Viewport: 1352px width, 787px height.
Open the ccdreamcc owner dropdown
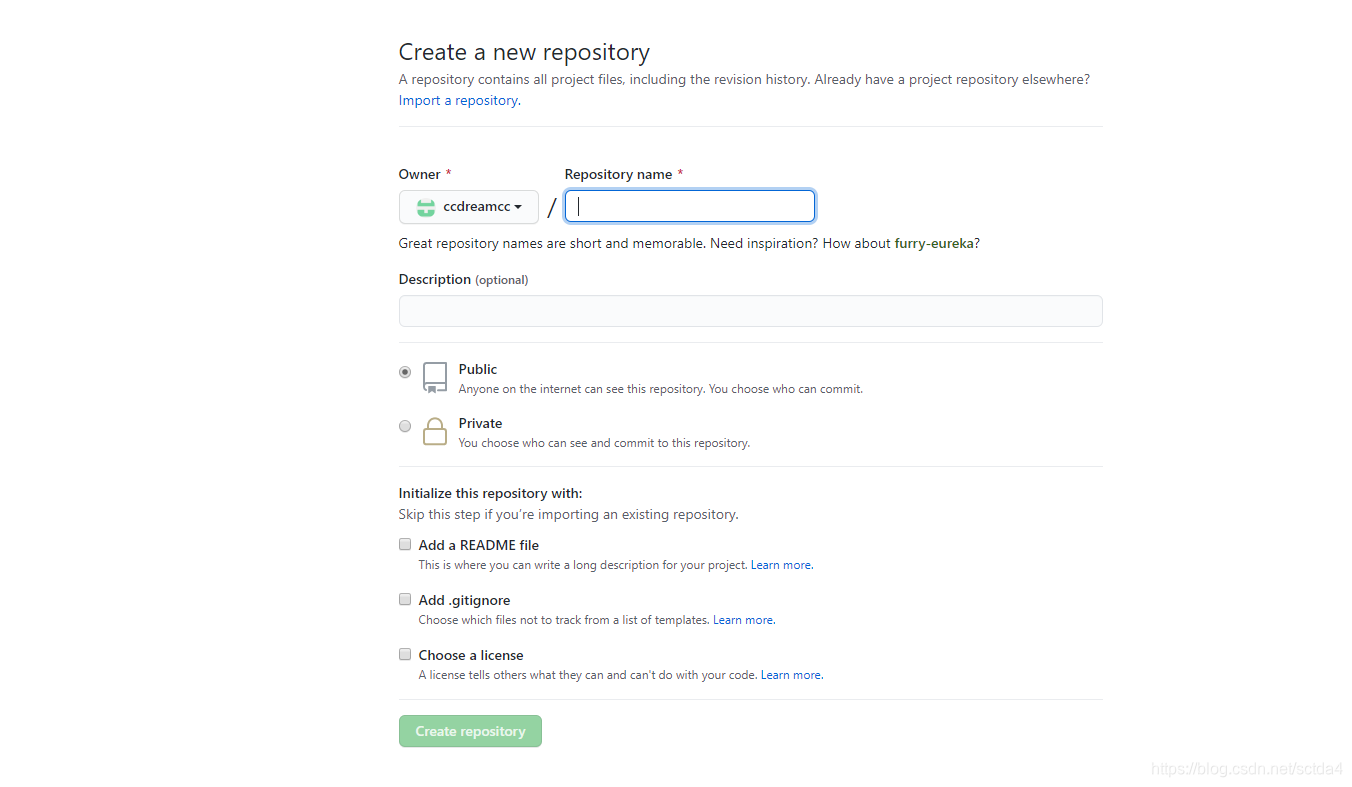coord(468,207)
